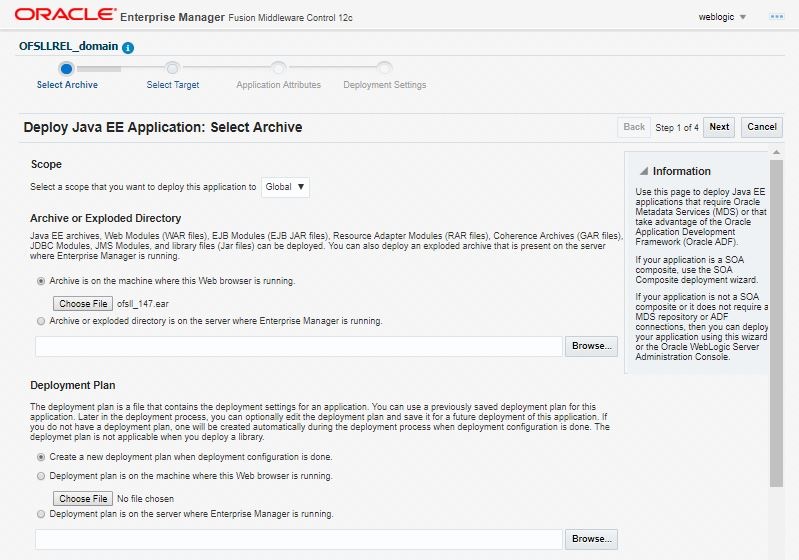Select deployment plan on browser machine
Screen dimensions: 799x560
(x=41, y=476)
